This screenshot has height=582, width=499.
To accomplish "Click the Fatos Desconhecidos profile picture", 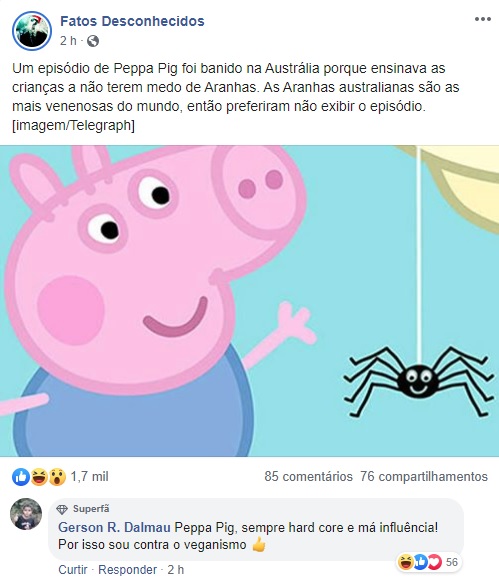I will point(32,30).
